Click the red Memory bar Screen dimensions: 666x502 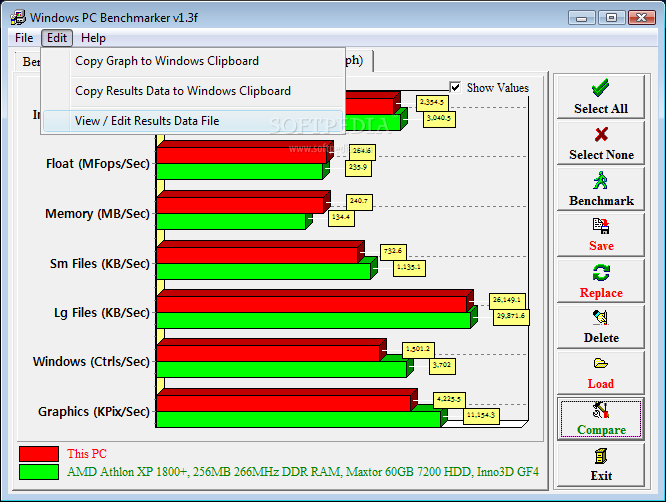(240, 205)
